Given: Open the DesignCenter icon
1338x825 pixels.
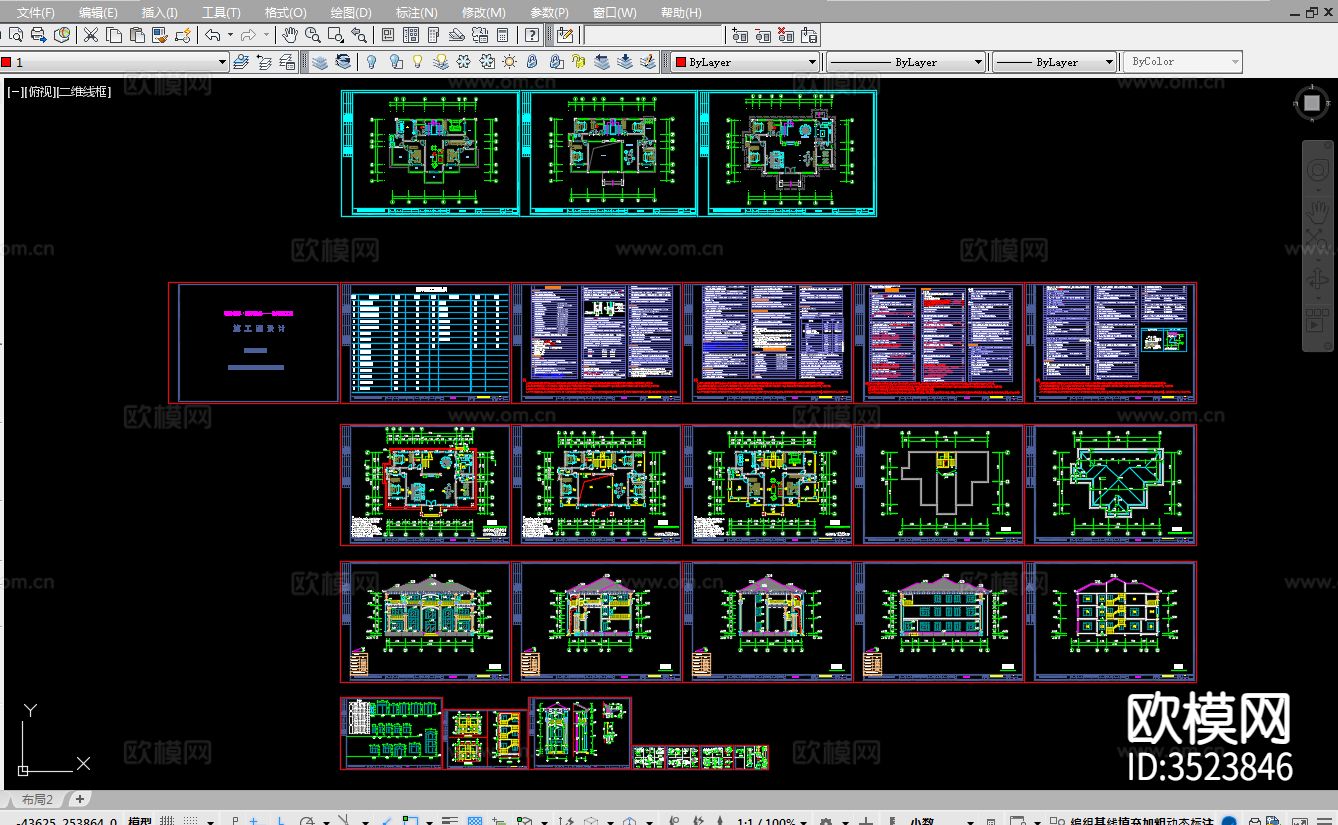Looking at the screenshot, I should 411,35.
